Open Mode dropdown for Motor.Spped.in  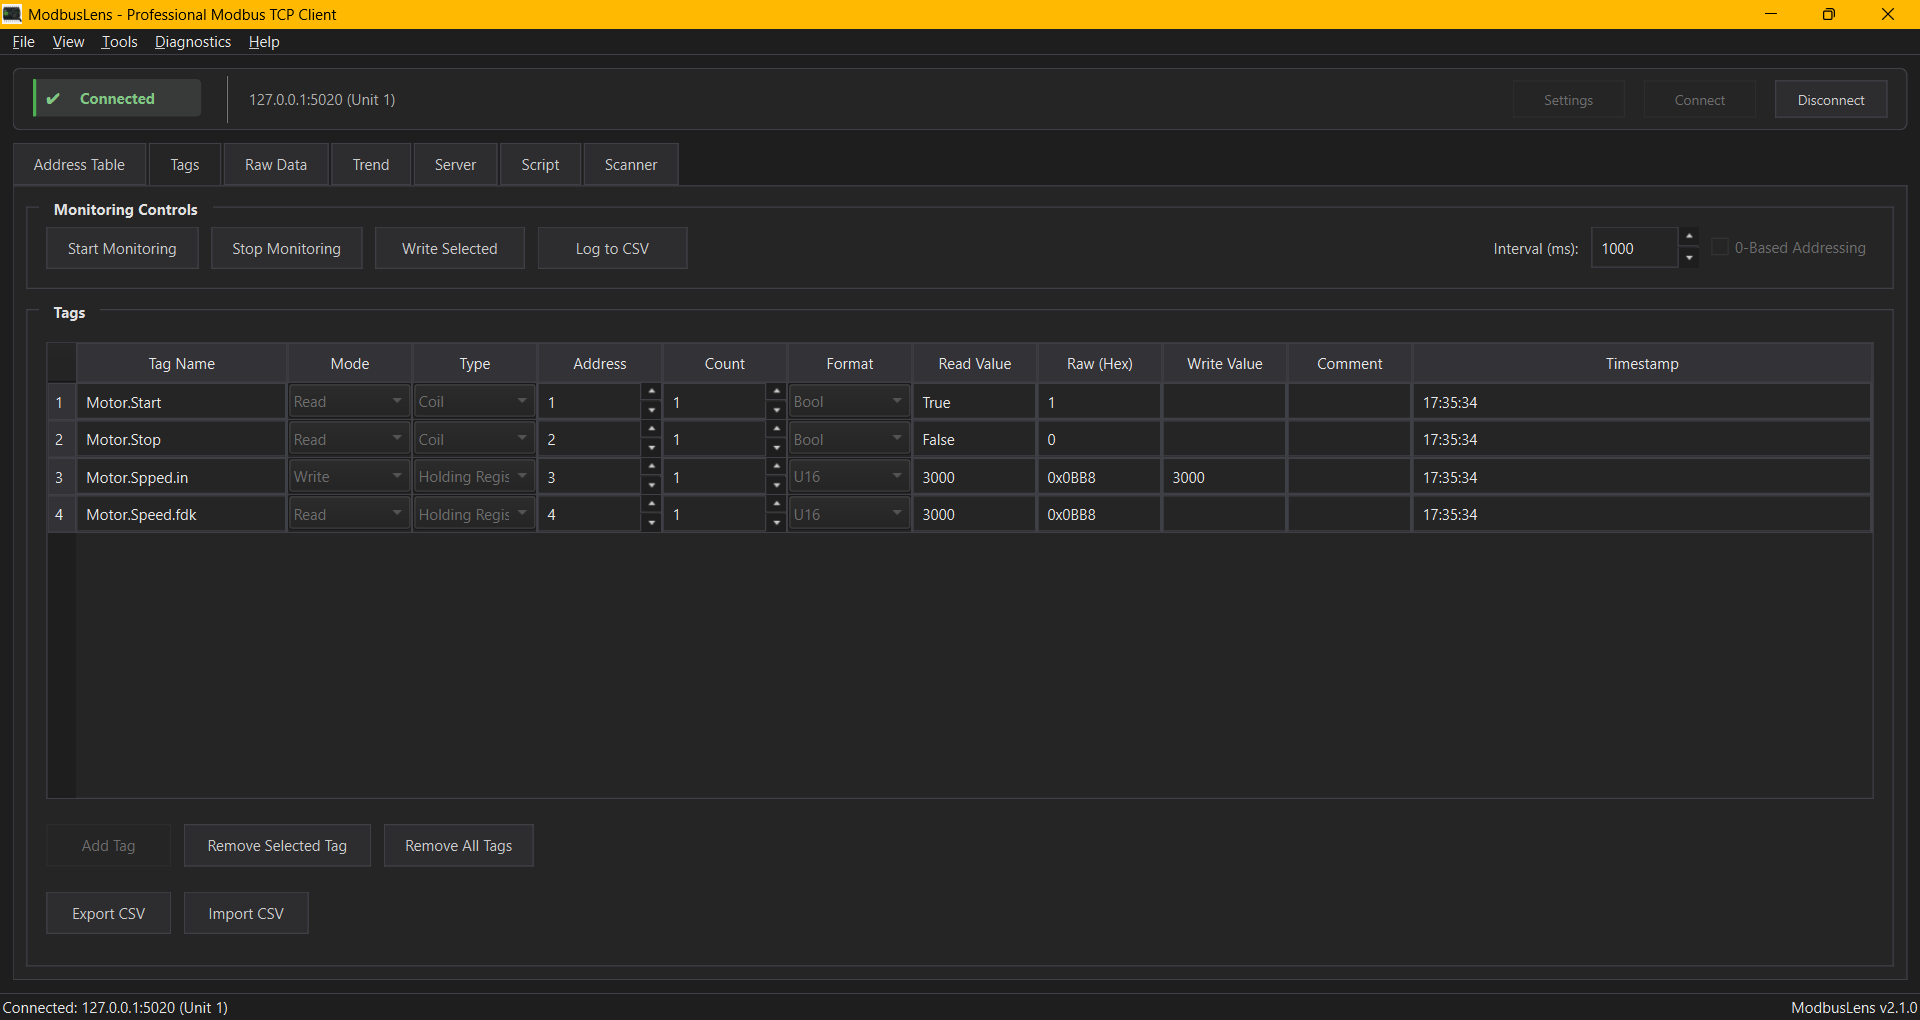tap(349, 477)
